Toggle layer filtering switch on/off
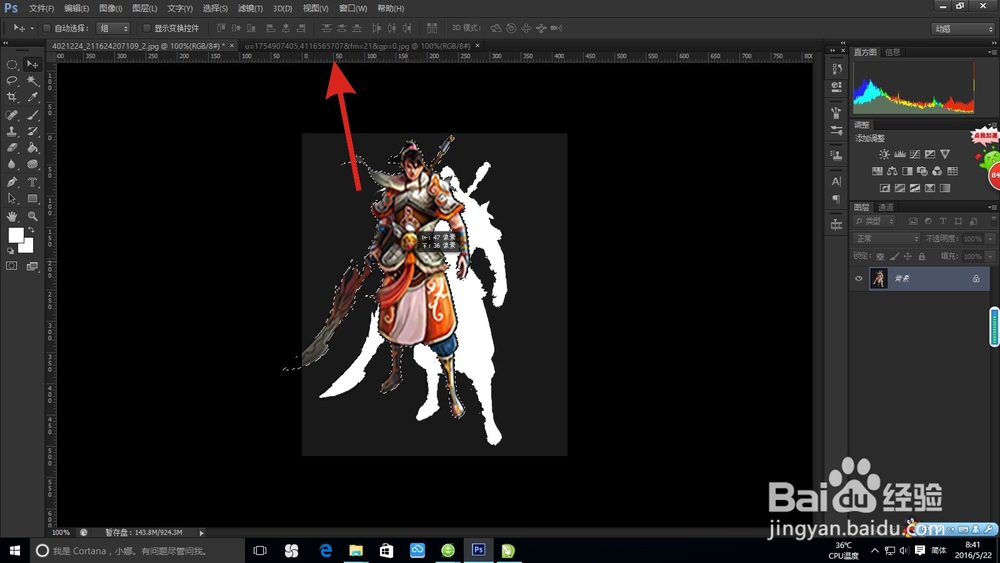1000x563 pixels. (993, 220)
